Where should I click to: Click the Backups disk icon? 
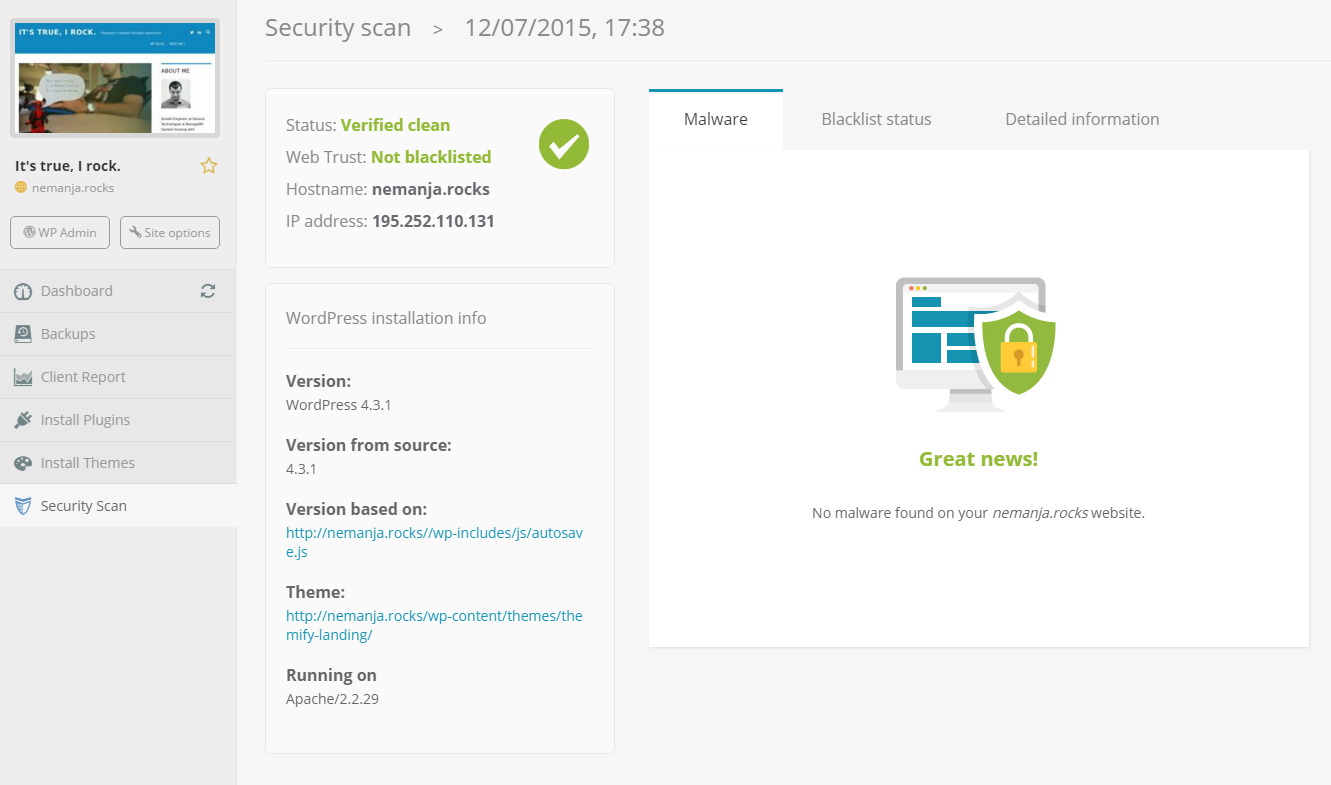23,334
